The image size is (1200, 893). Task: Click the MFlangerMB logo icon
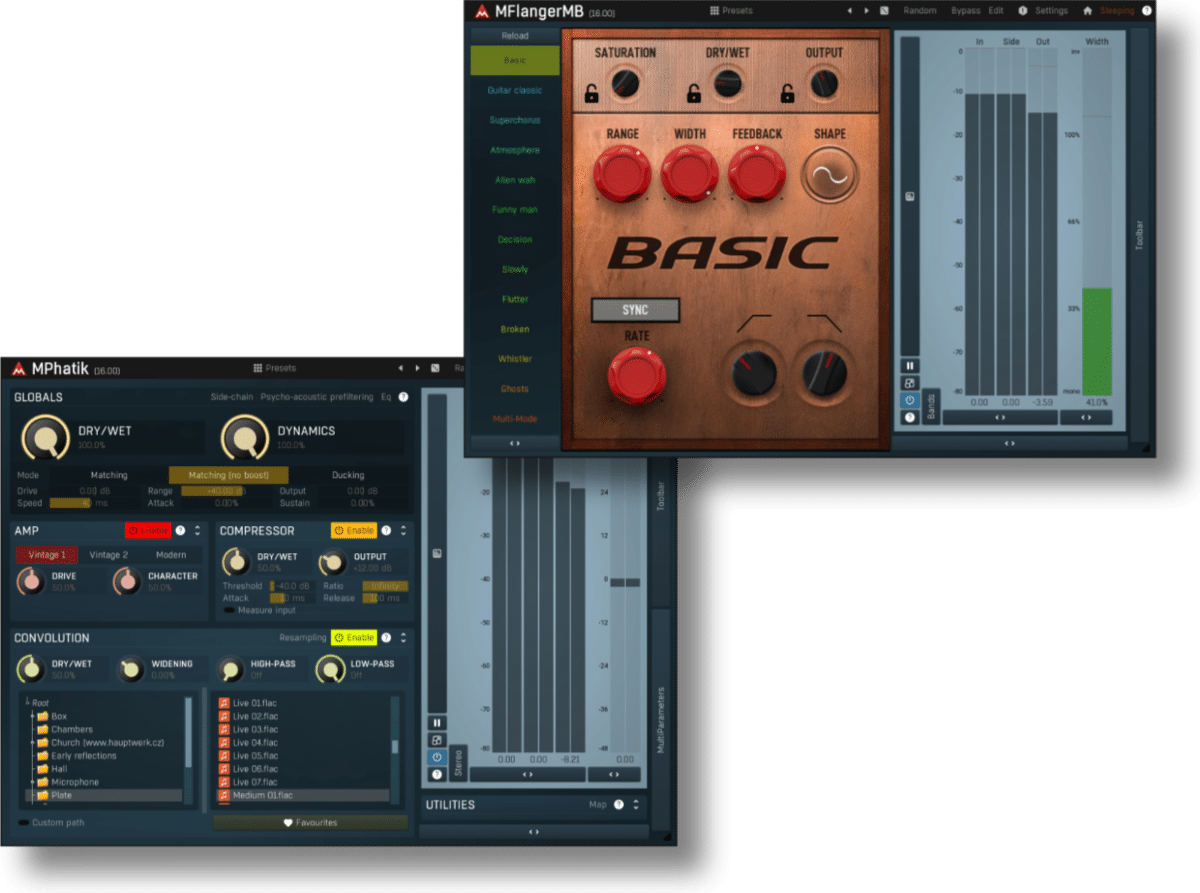click(x=481, y=11)
